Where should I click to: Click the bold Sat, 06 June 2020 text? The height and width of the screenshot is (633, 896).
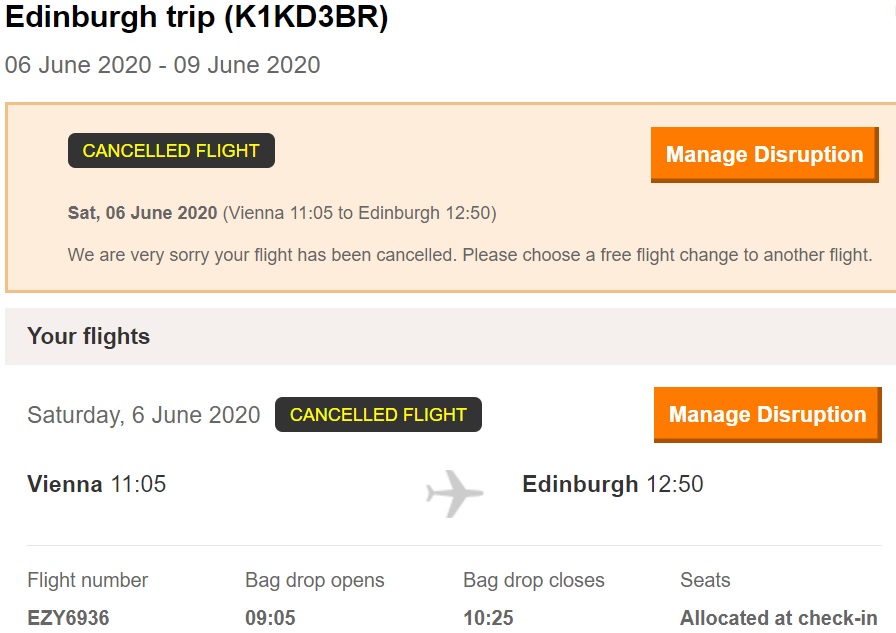pyautogui.click(x=142, y=213)
